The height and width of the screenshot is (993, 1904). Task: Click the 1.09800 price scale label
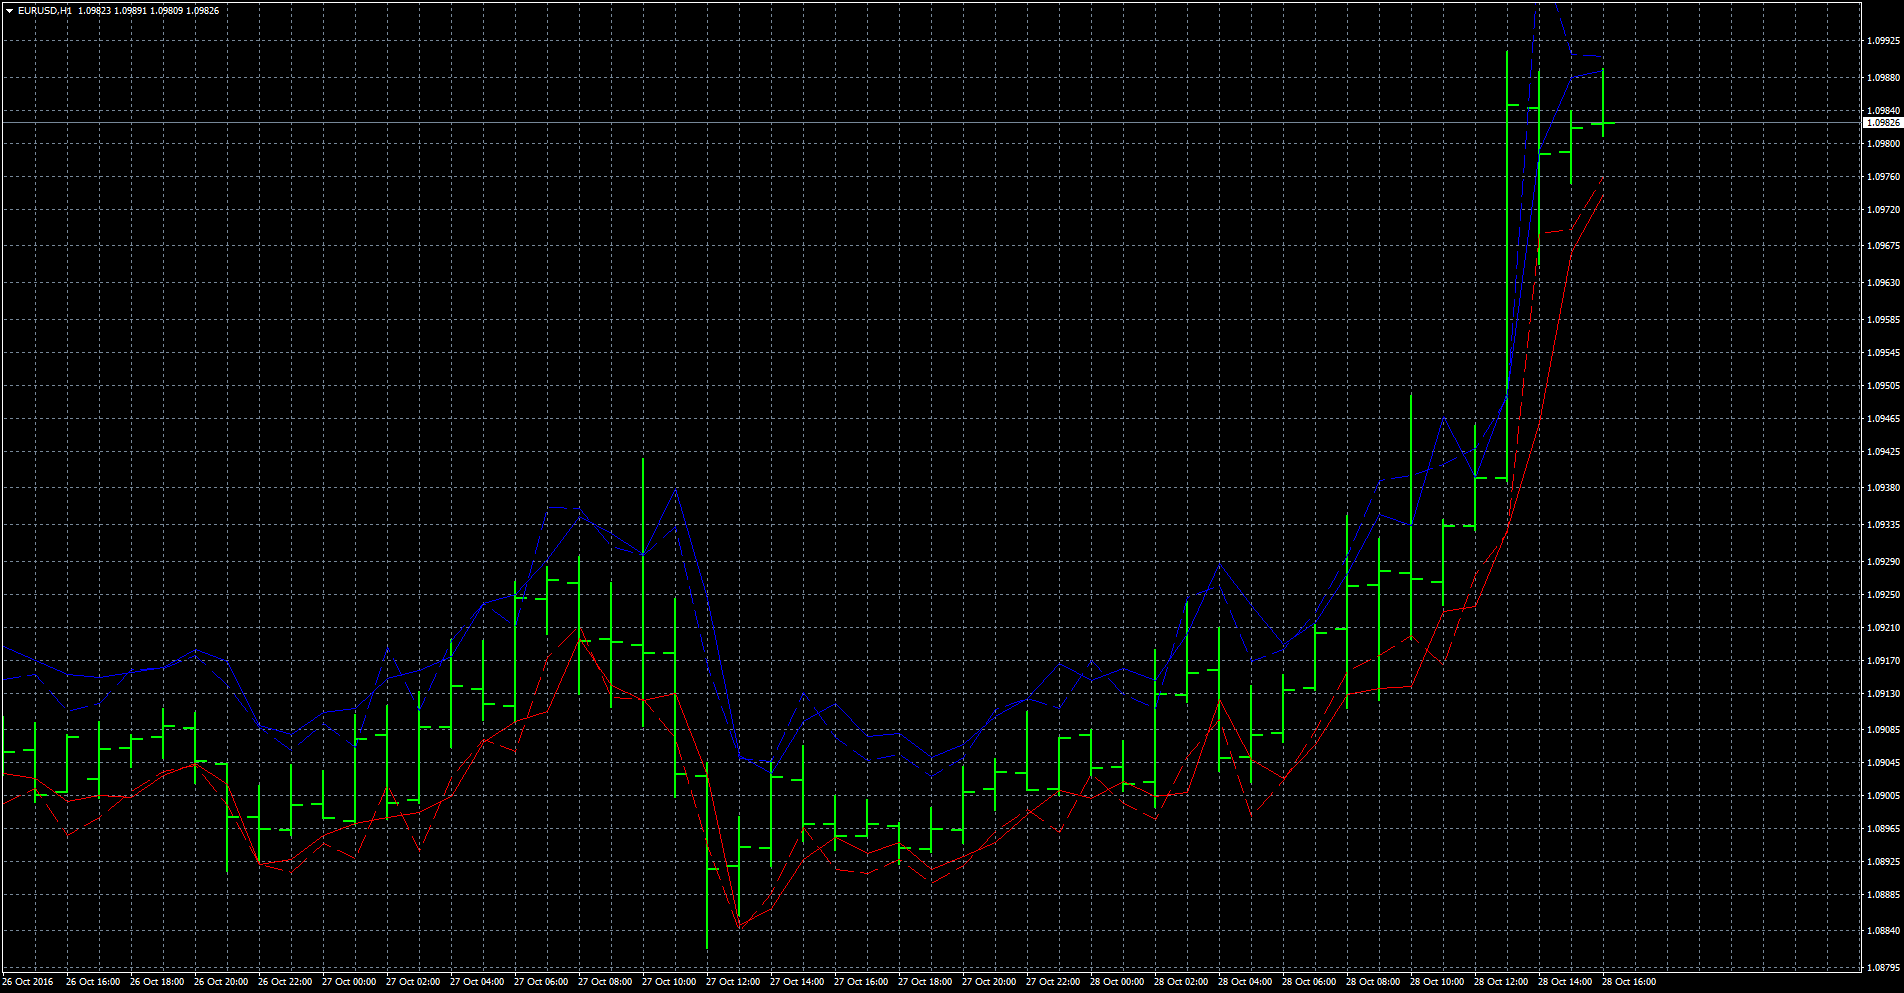pos(1883,144)
